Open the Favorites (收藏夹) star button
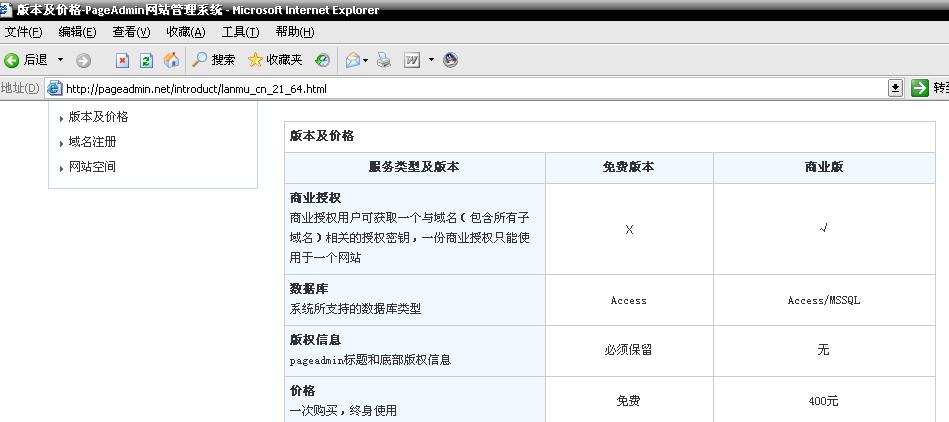 (x=275, y=60)
